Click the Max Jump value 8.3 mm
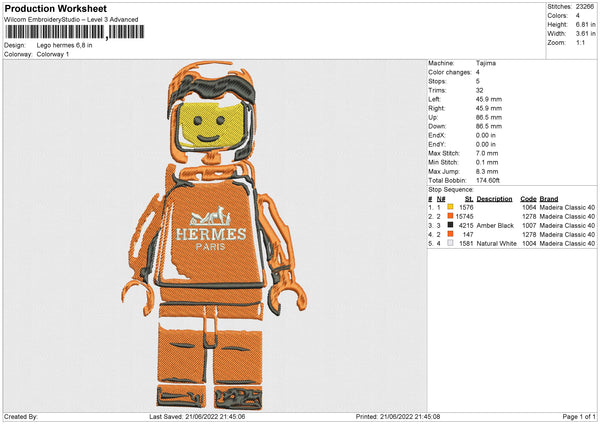Image resolution: width=600 pixels, height=424 pixels. [487, 171]
